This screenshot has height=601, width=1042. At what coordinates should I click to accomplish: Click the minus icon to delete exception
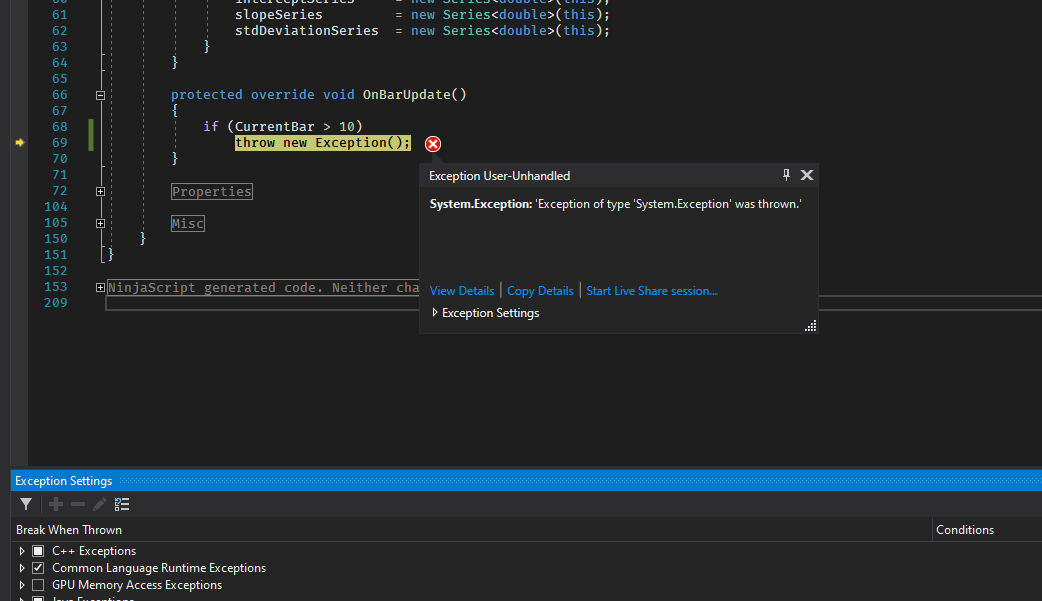[x=78, y=504]
